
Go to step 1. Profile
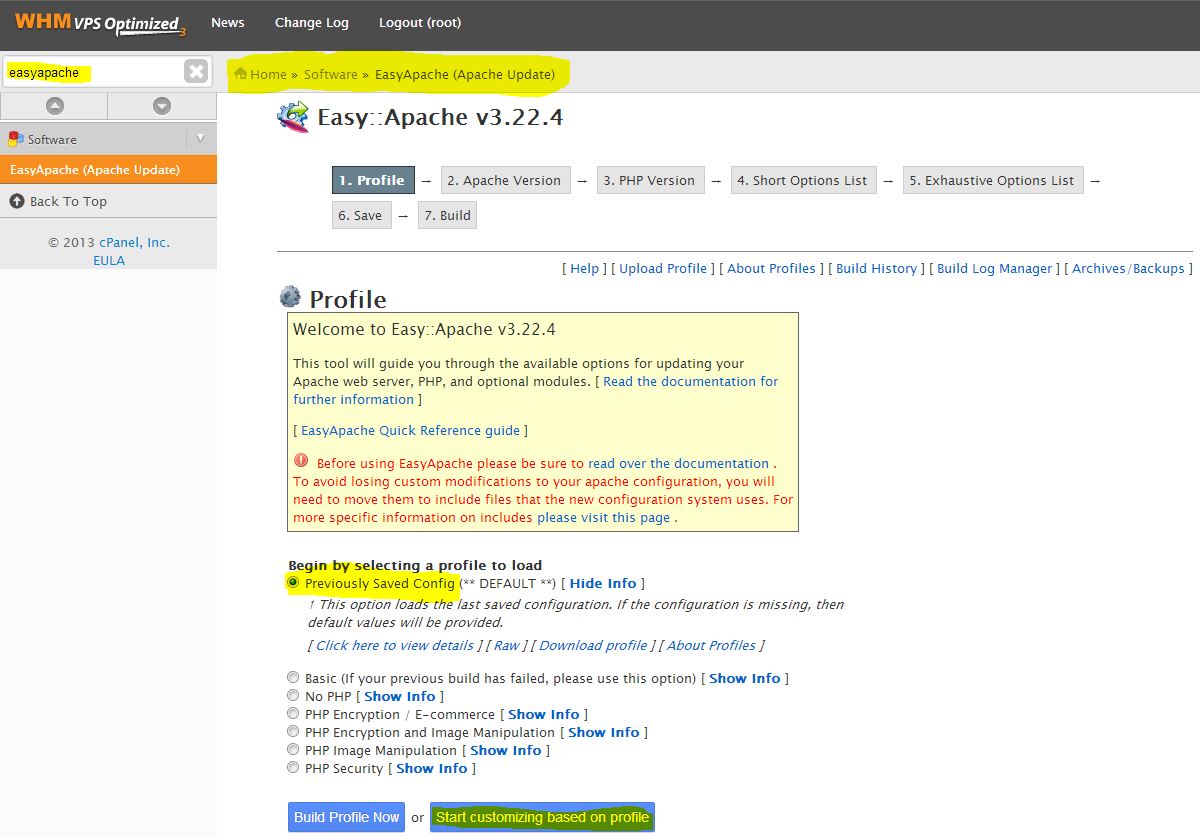click(373, 180)
